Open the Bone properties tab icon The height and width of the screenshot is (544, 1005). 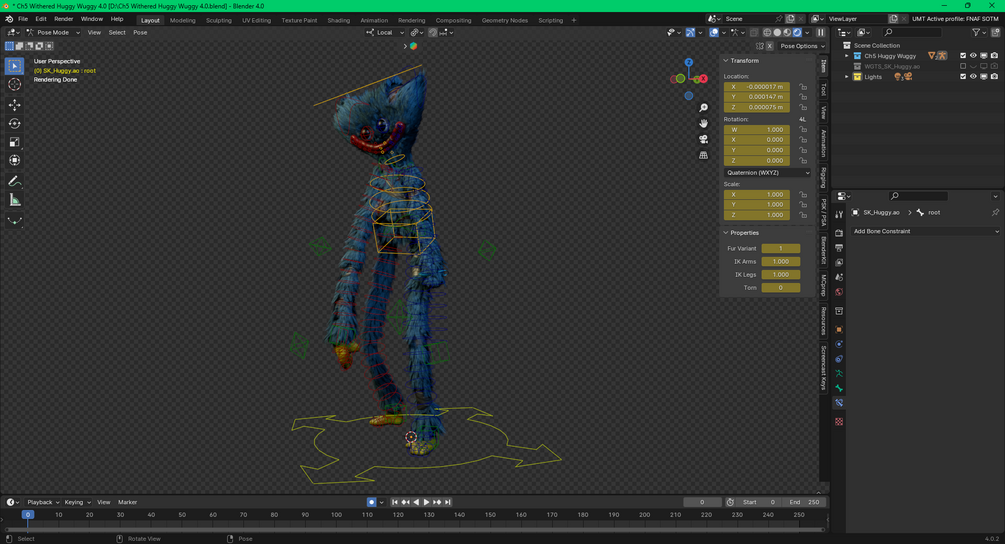[x=839, y=388]
